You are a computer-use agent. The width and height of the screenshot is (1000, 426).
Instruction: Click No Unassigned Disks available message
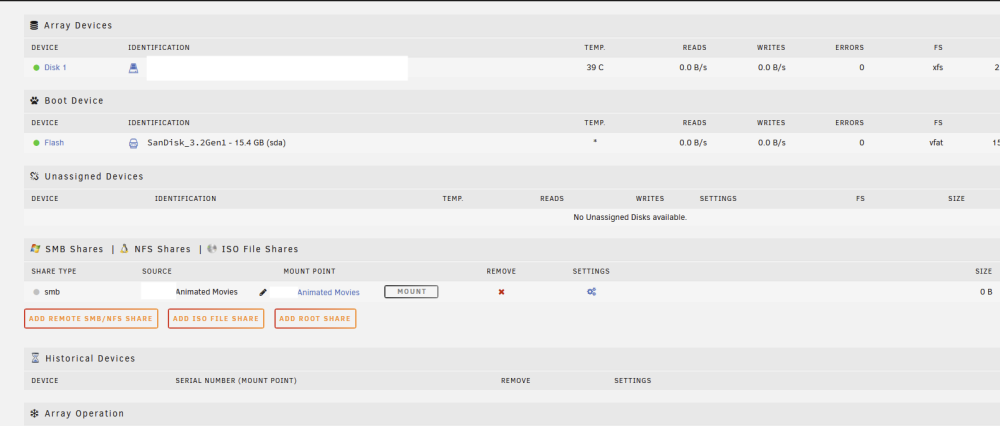click(630, 217)
